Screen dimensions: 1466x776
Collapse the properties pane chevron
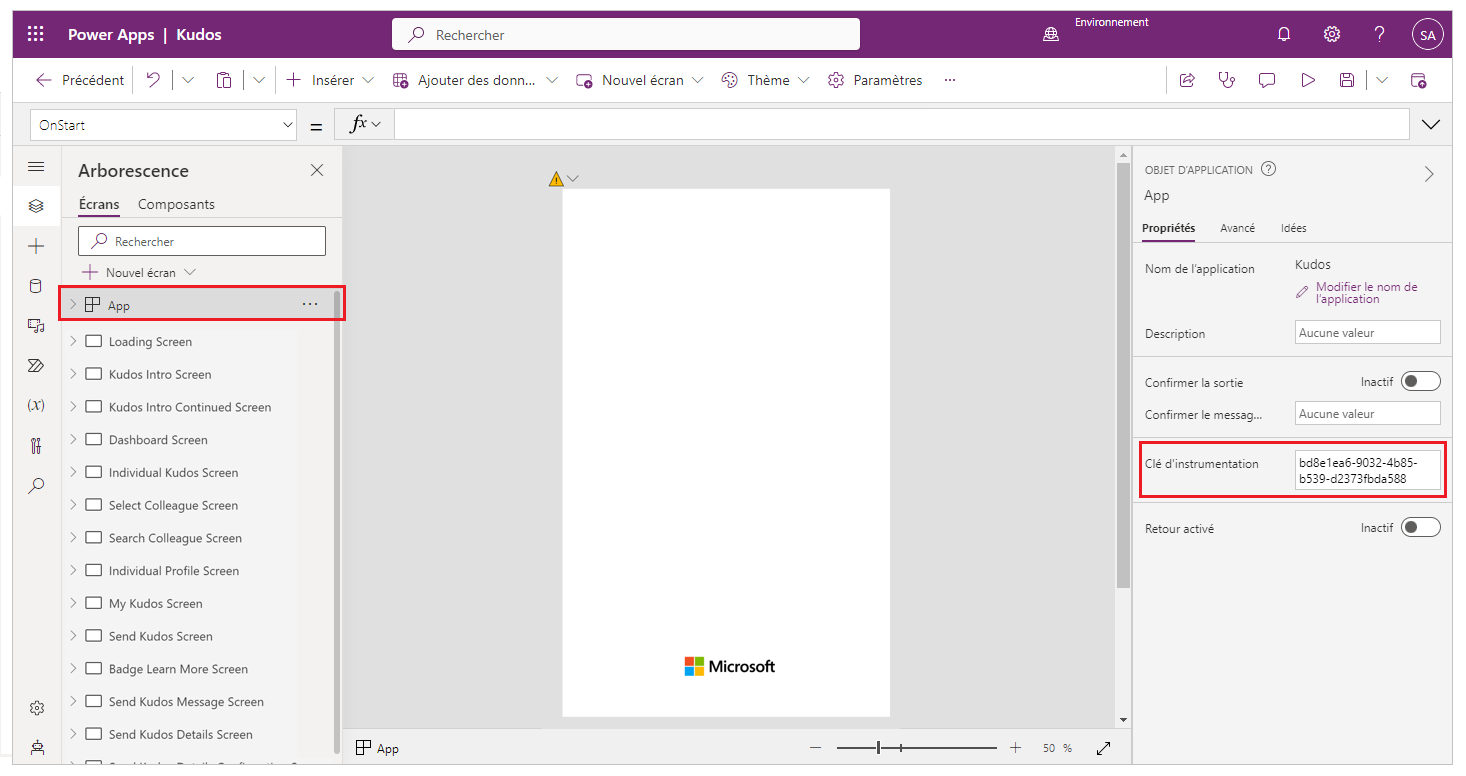tap(1429, 174)
